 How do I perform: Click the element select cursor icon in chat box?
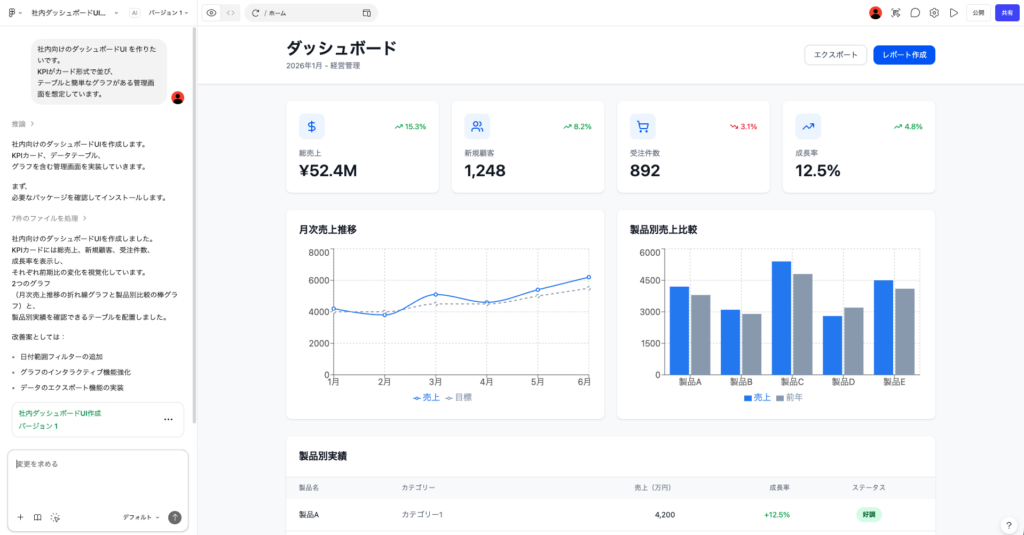tap(55, 517)
